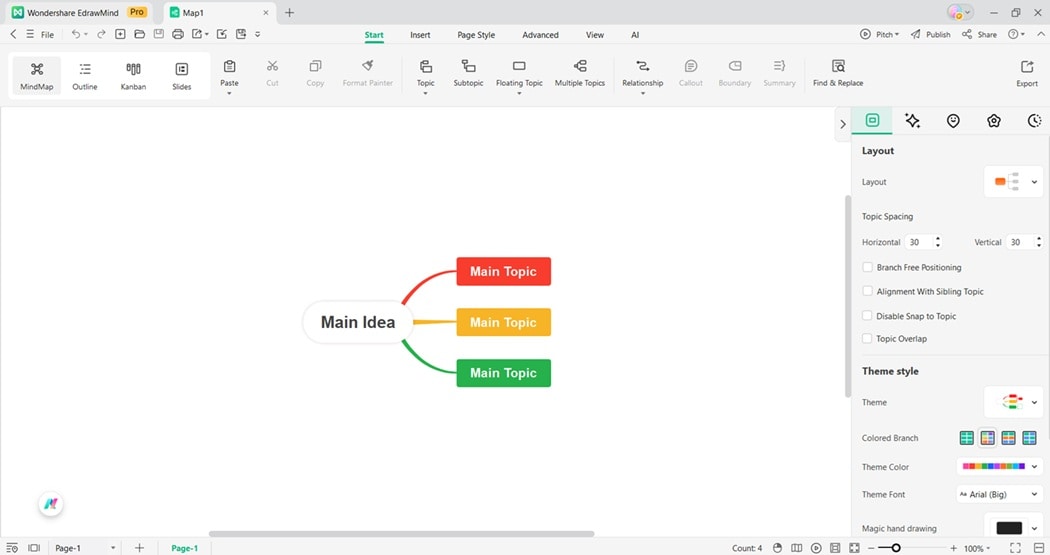Add a Boundary around topics

click(735, 73)
